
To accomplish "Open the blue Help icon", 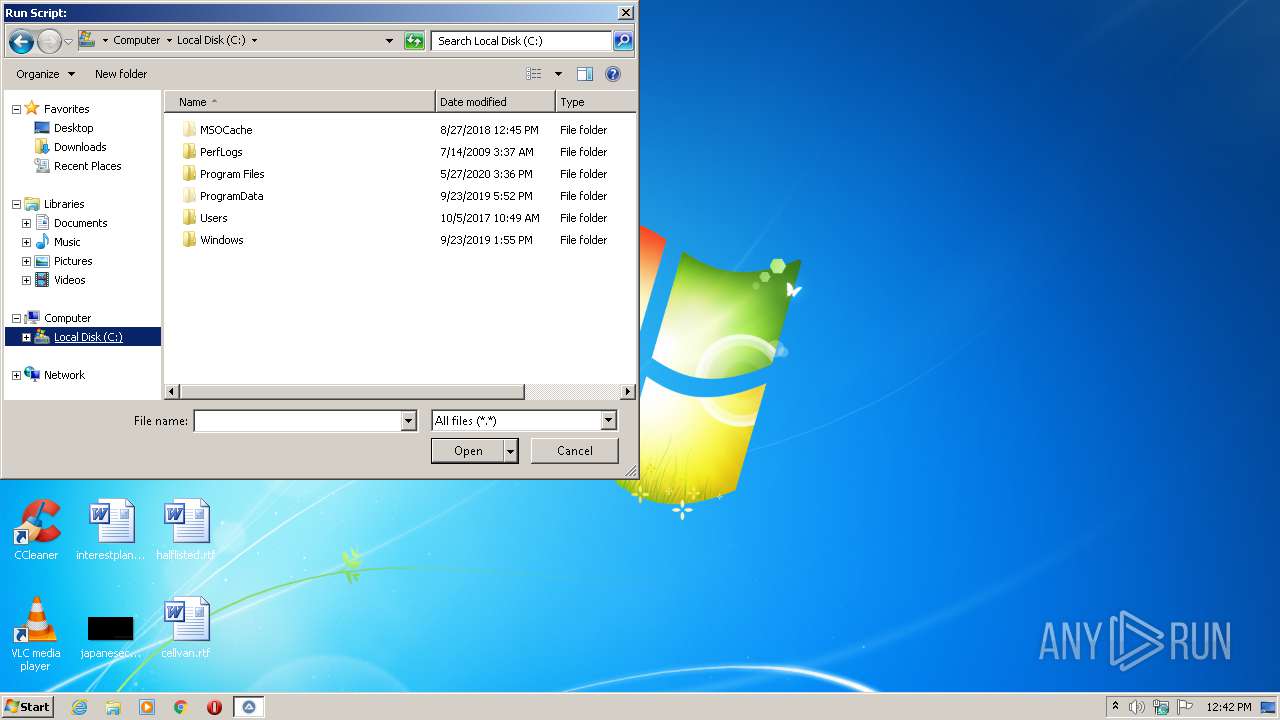I will click(613, 74).
